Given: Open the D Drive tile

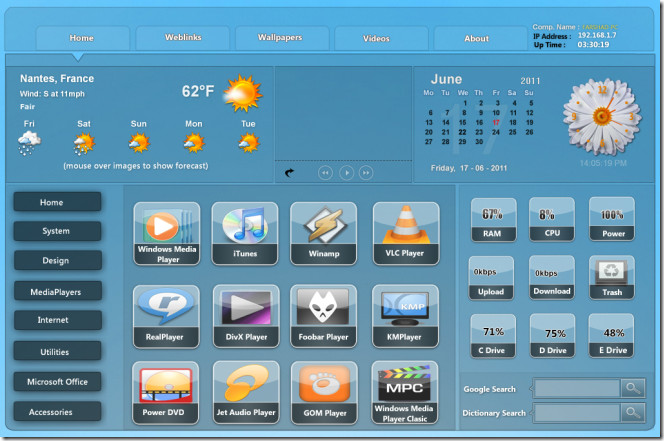Looking at the screenshot, I should pos(552,336).
